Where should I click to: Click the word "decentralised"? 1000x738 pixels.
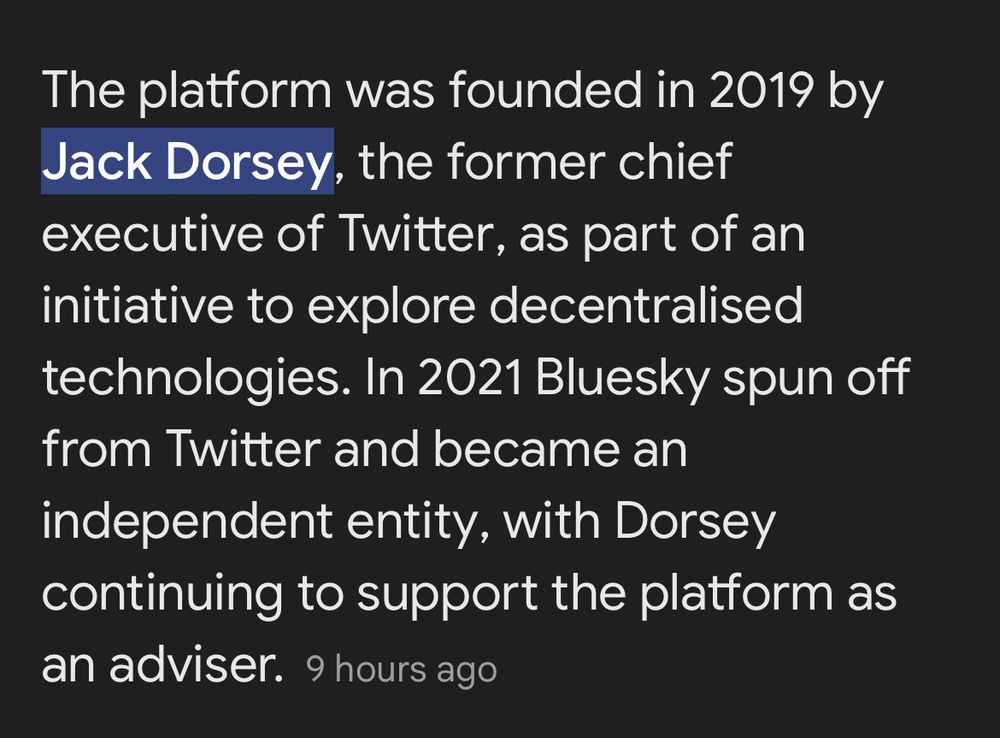click(645, 305)
